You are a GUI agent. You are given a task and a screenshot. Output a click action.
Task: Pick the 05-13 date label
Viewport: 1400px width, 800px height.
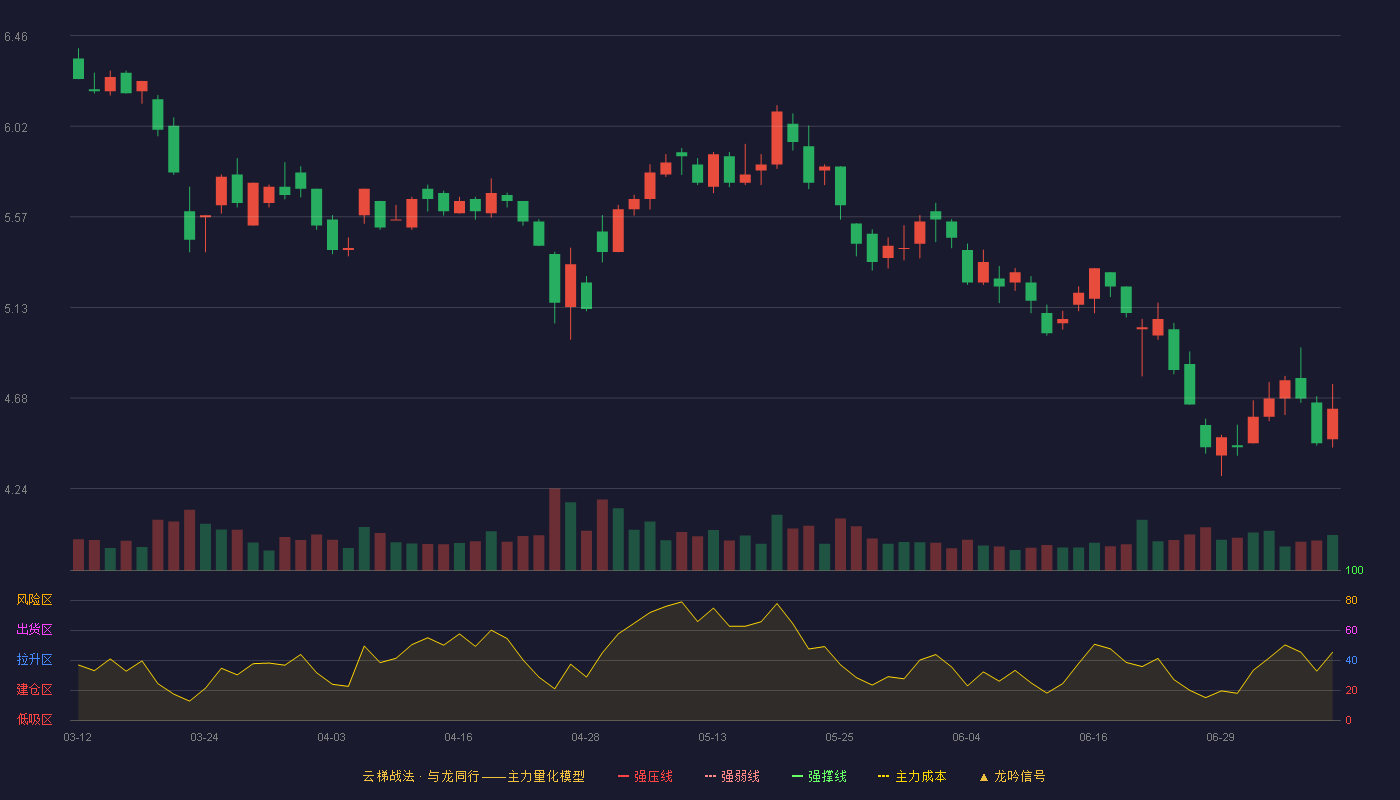712,738
